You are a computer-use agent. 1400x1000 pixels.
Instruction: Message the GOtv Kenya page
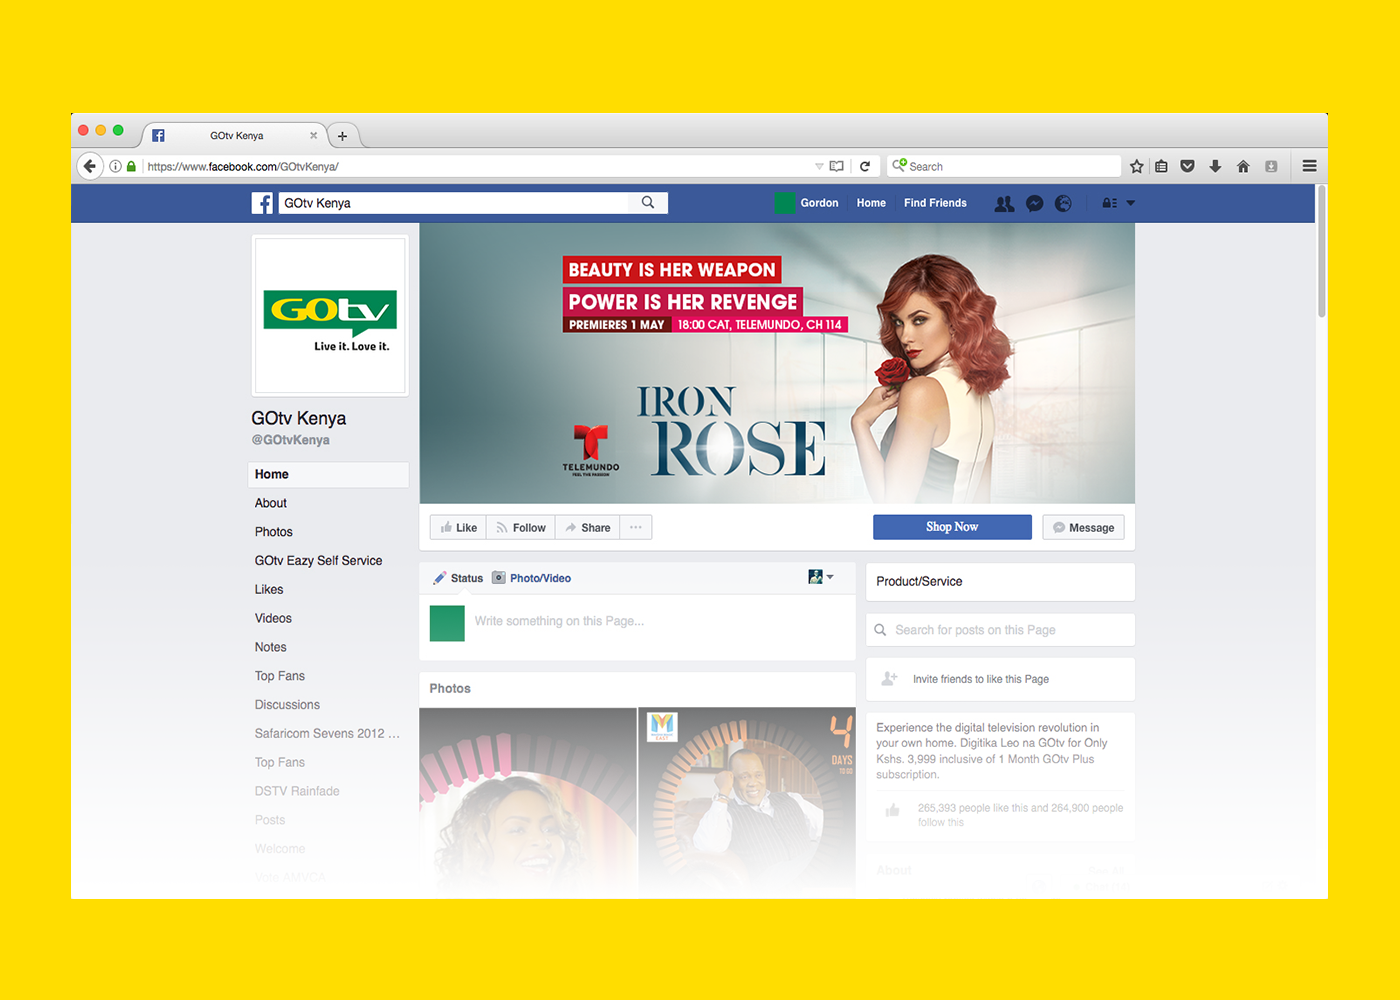[1083, 527]
